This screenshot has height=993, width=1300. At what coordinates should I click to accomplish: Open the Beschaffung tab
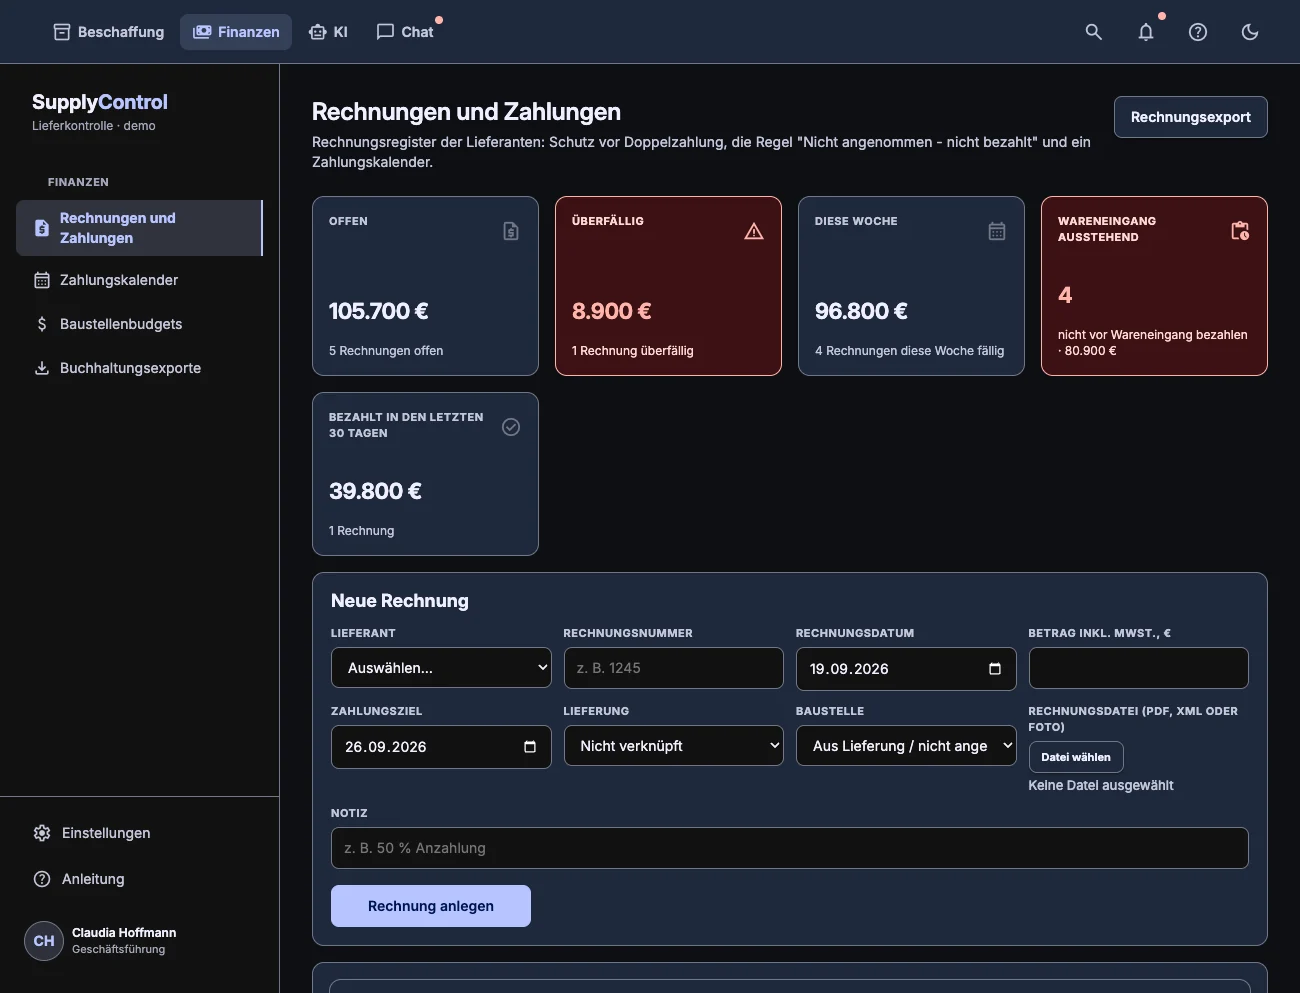108,32
